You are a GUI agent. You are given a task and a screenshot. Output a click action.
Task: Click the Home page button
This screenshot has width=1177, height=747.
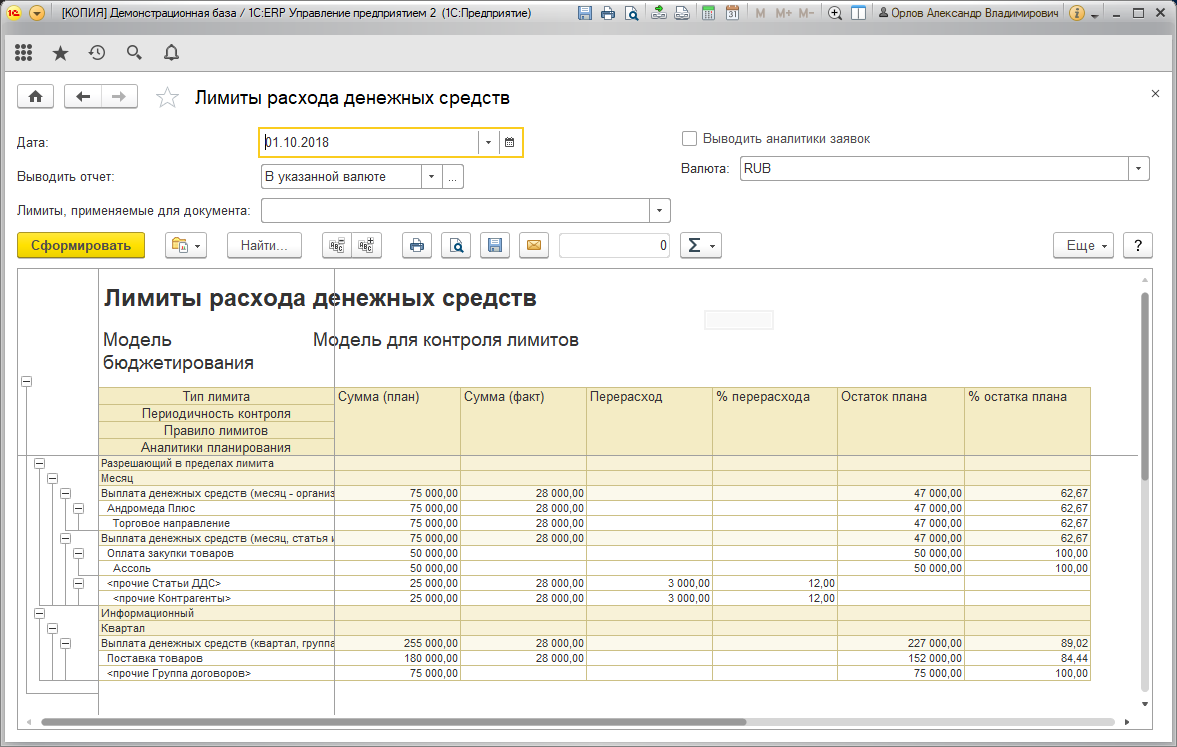[35, 97]
